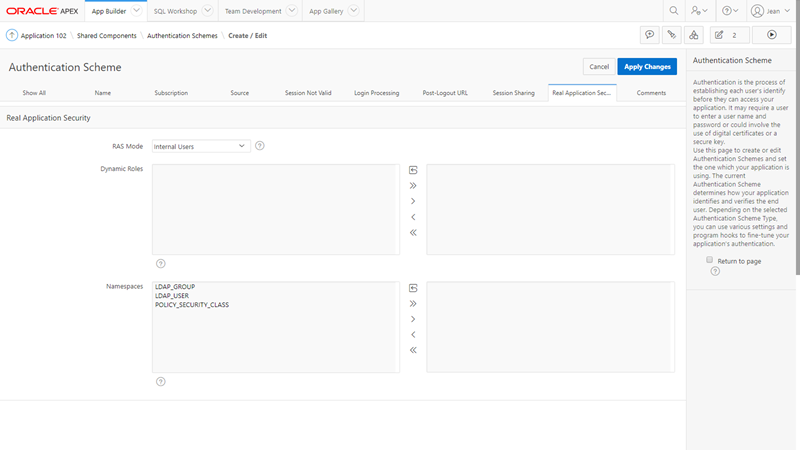Open the Shared Components shapes icon
This screenshot has height=450, width=800.
point(693,35)
